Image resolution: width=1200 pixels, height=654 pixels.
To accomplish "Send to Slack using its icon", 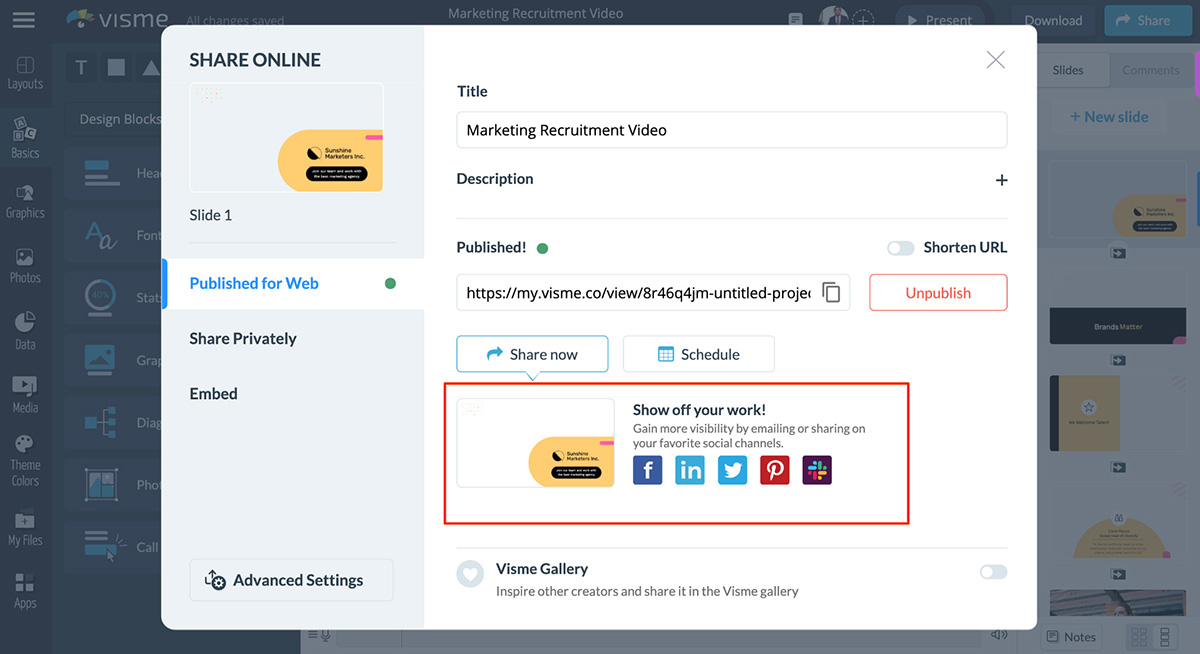I will point(817,470).
